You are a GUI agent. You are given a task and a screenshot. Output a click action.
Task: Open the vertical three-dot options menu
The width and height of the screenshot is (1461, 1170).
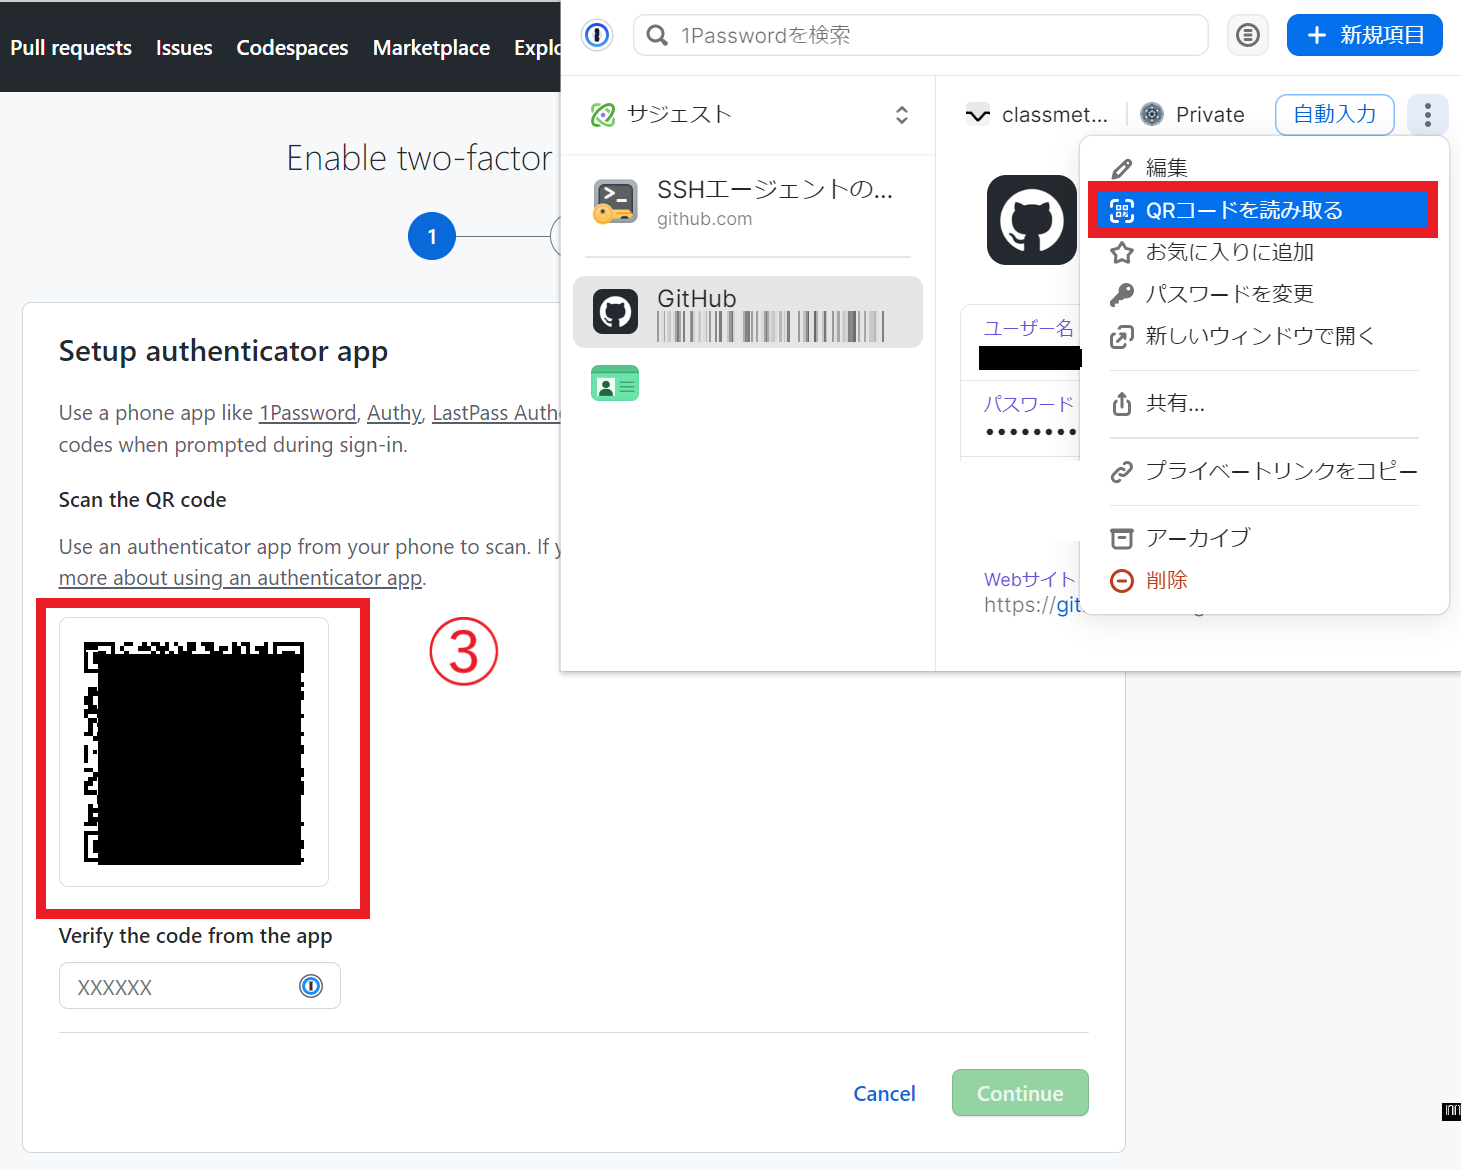point(1428,114)
